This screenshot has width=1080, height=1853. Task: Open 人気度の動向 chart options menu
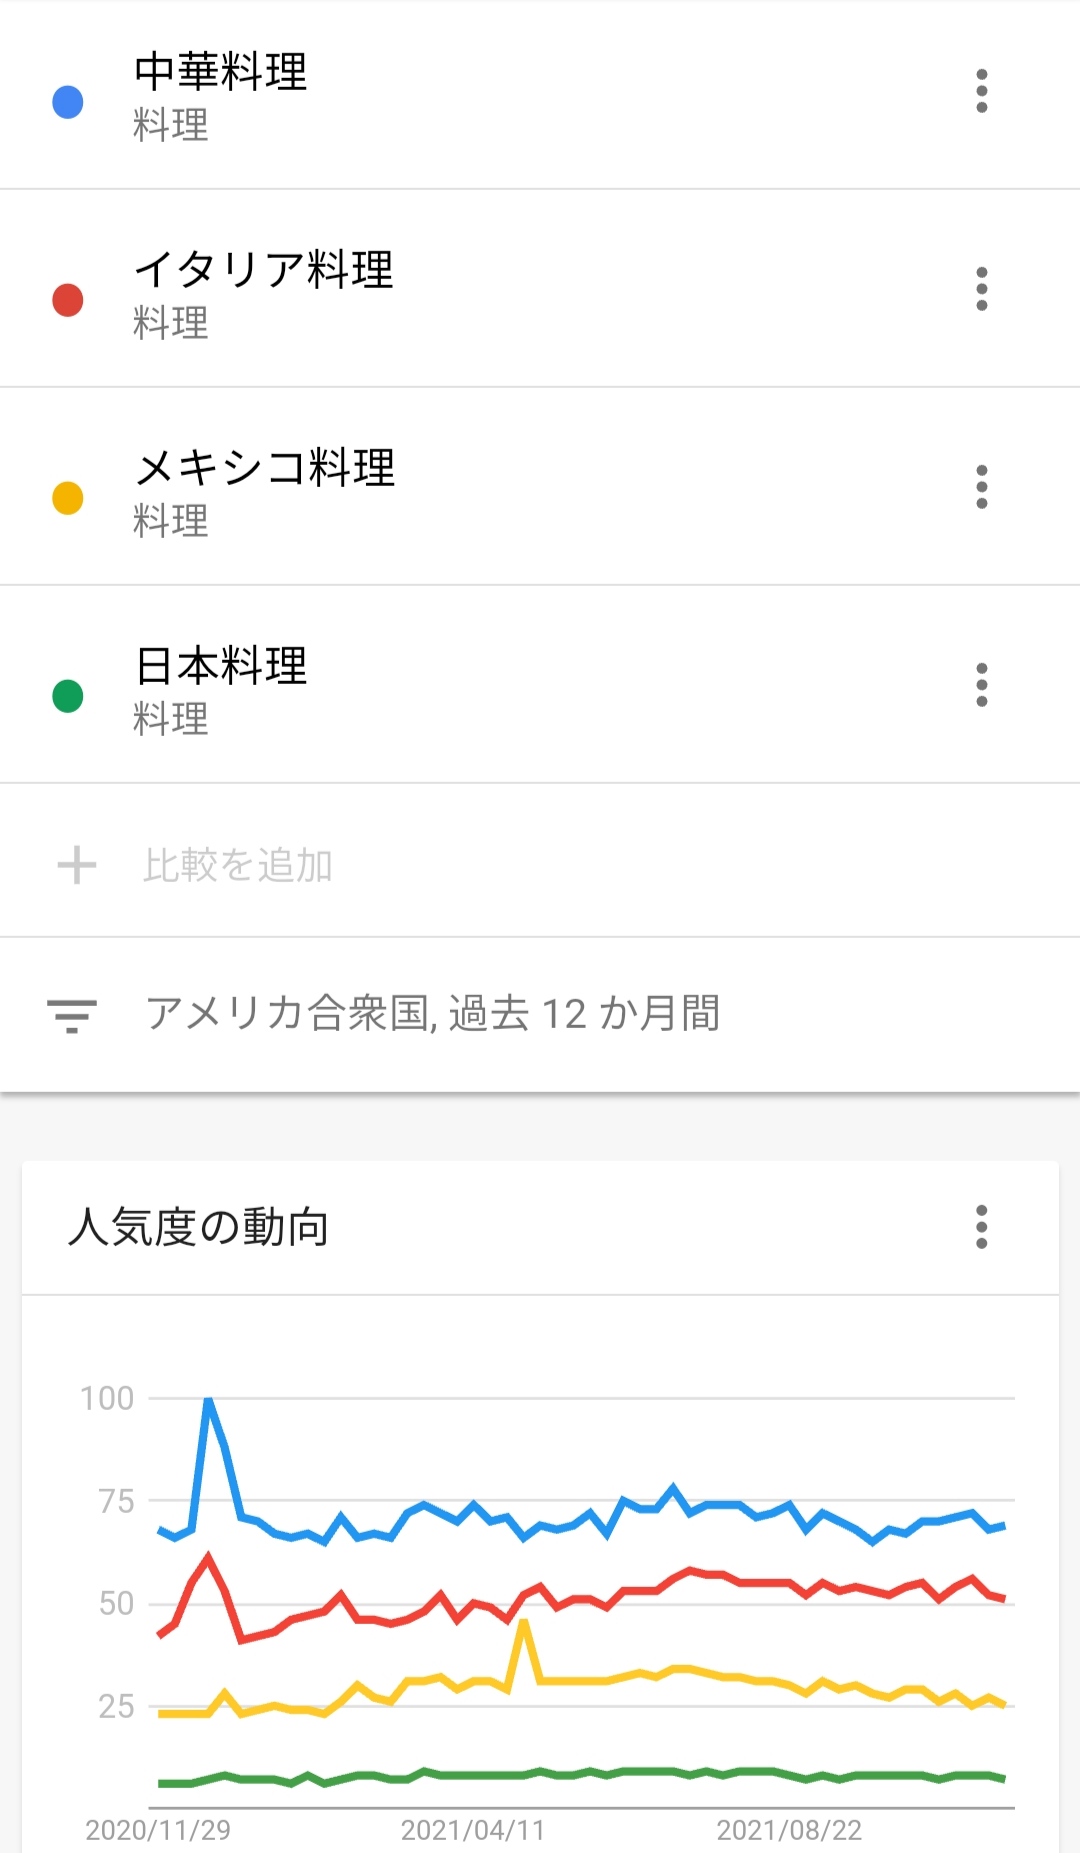tap(981, 1227)
